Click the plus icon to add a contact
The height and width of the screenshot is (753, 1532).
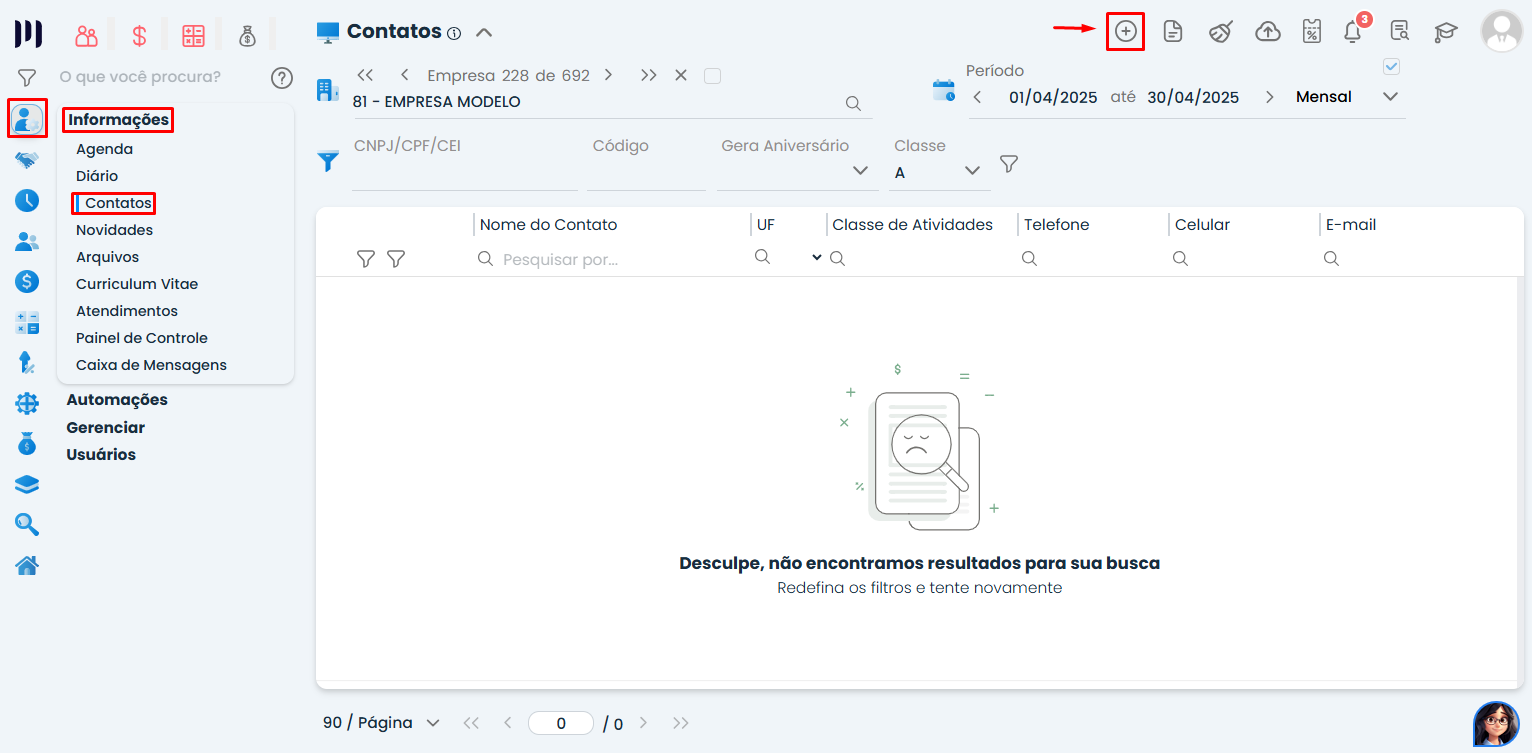1126,31
